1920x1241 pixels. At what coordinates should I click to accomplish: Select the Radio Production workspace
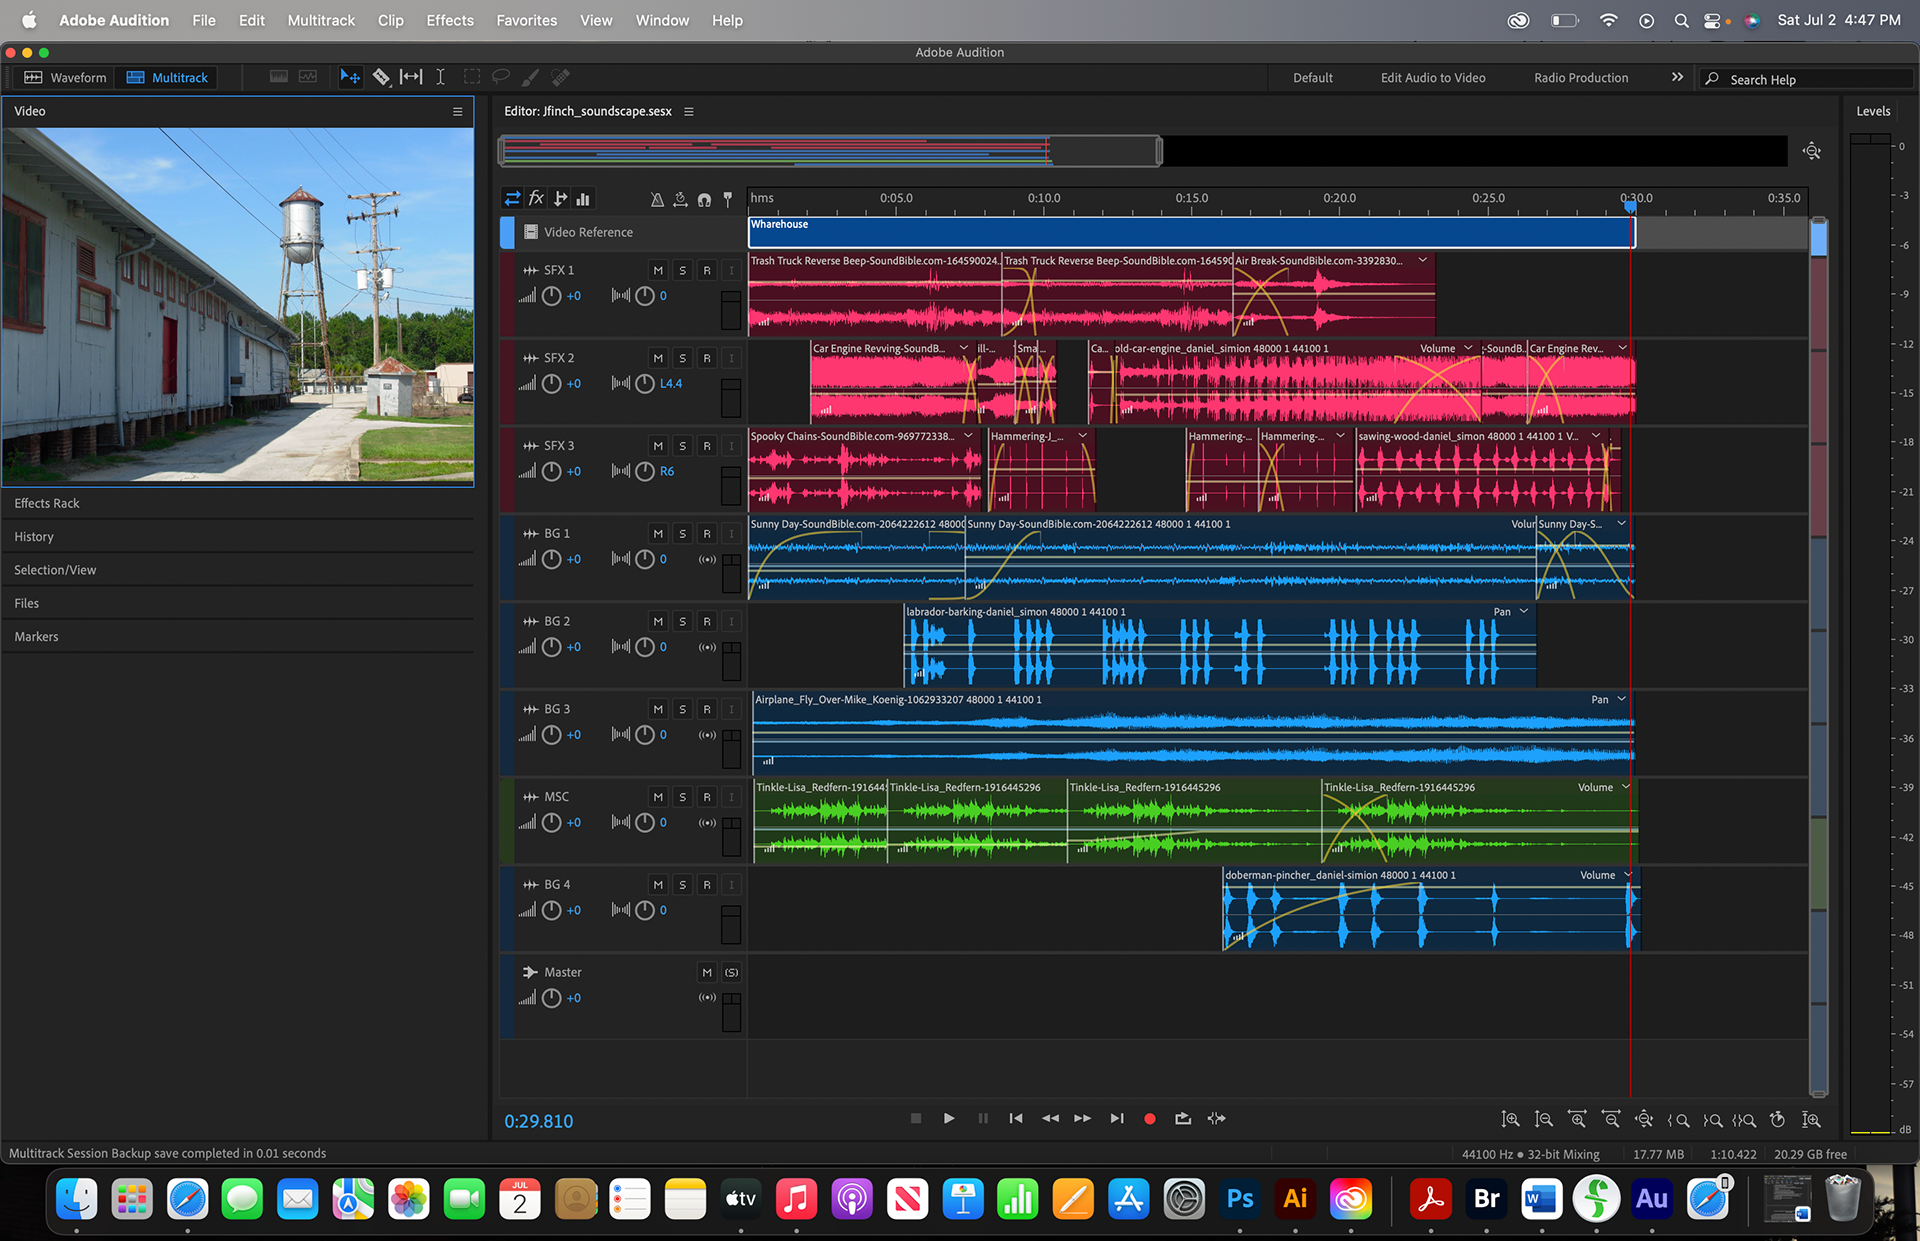pos(1580,77)
